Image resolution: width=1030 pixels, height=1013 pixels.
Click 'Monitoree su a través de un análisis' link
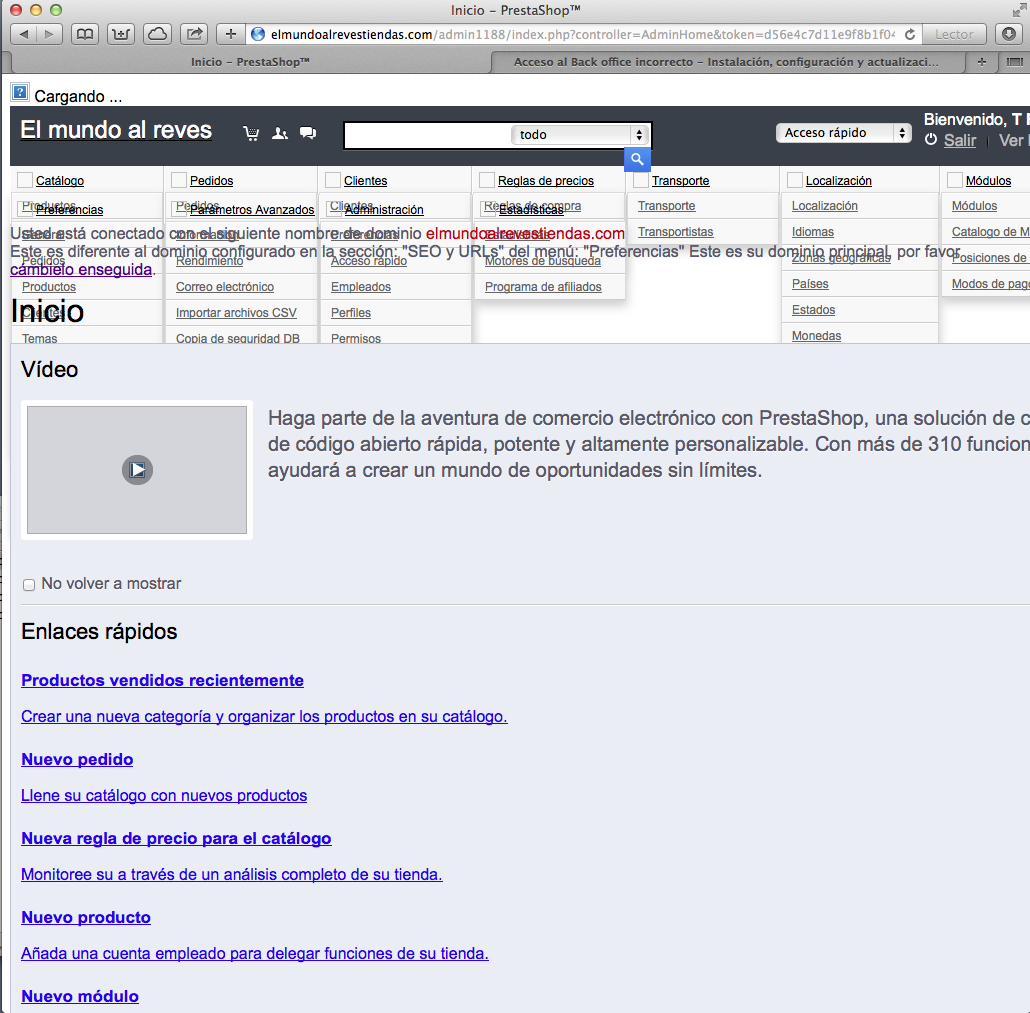pos(232,874)
